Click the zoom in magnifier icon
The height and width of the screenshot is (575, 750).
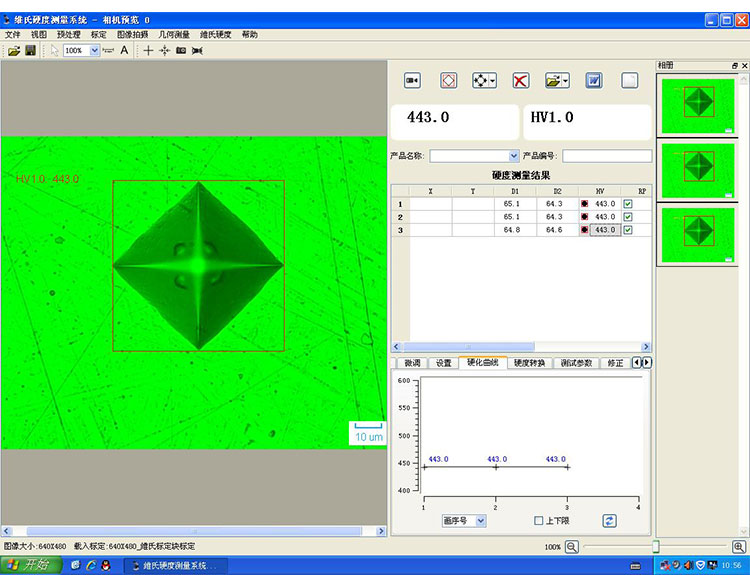click(738, 547)
